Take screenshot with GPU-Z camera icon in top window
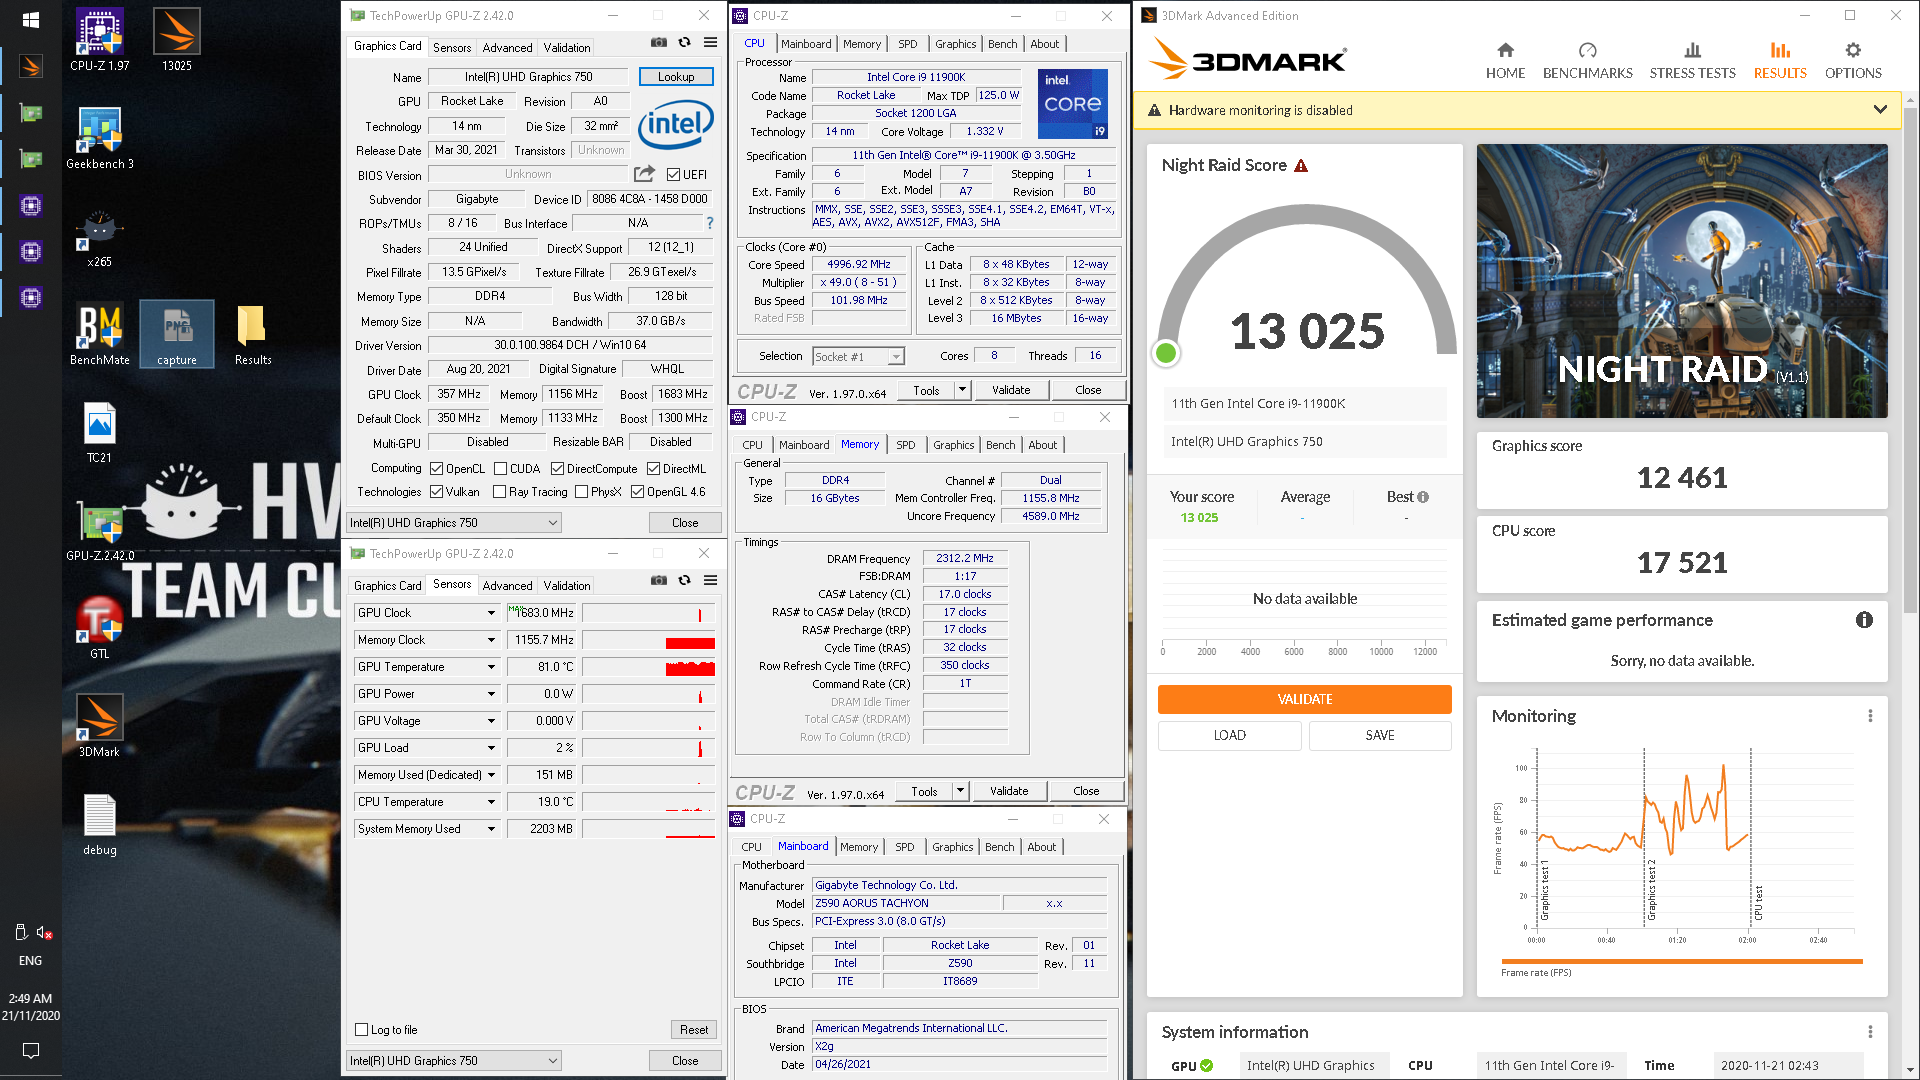1920x1080 pixels. [658, 43]
